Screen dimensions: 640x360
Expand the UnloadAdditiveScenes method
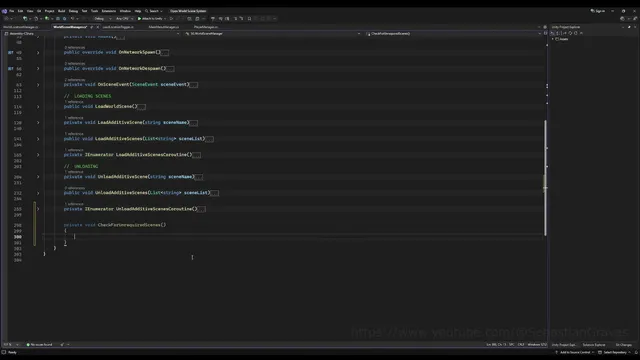tap(38, 193)
